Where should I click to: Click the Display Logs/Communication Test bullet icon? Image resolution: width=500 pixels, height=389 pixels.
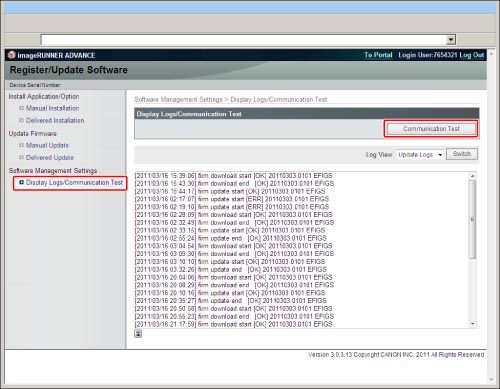coord(22,182)
